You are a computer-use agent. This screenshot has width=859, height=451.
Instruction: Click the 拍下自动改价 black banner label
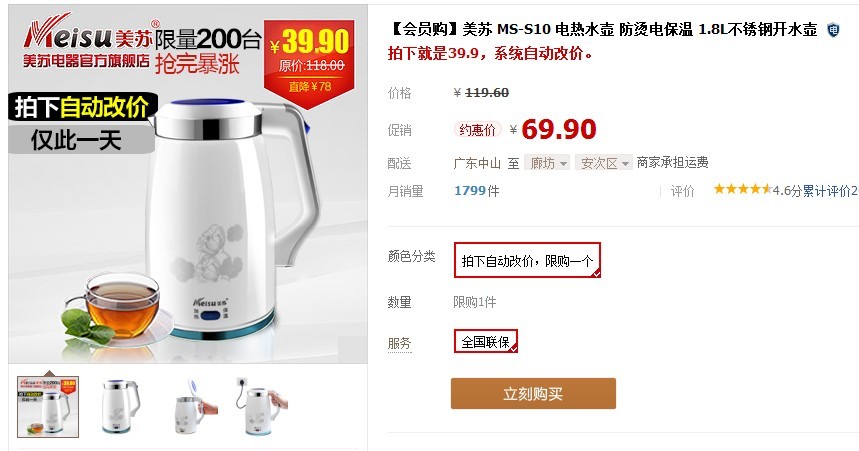point(83,106)
